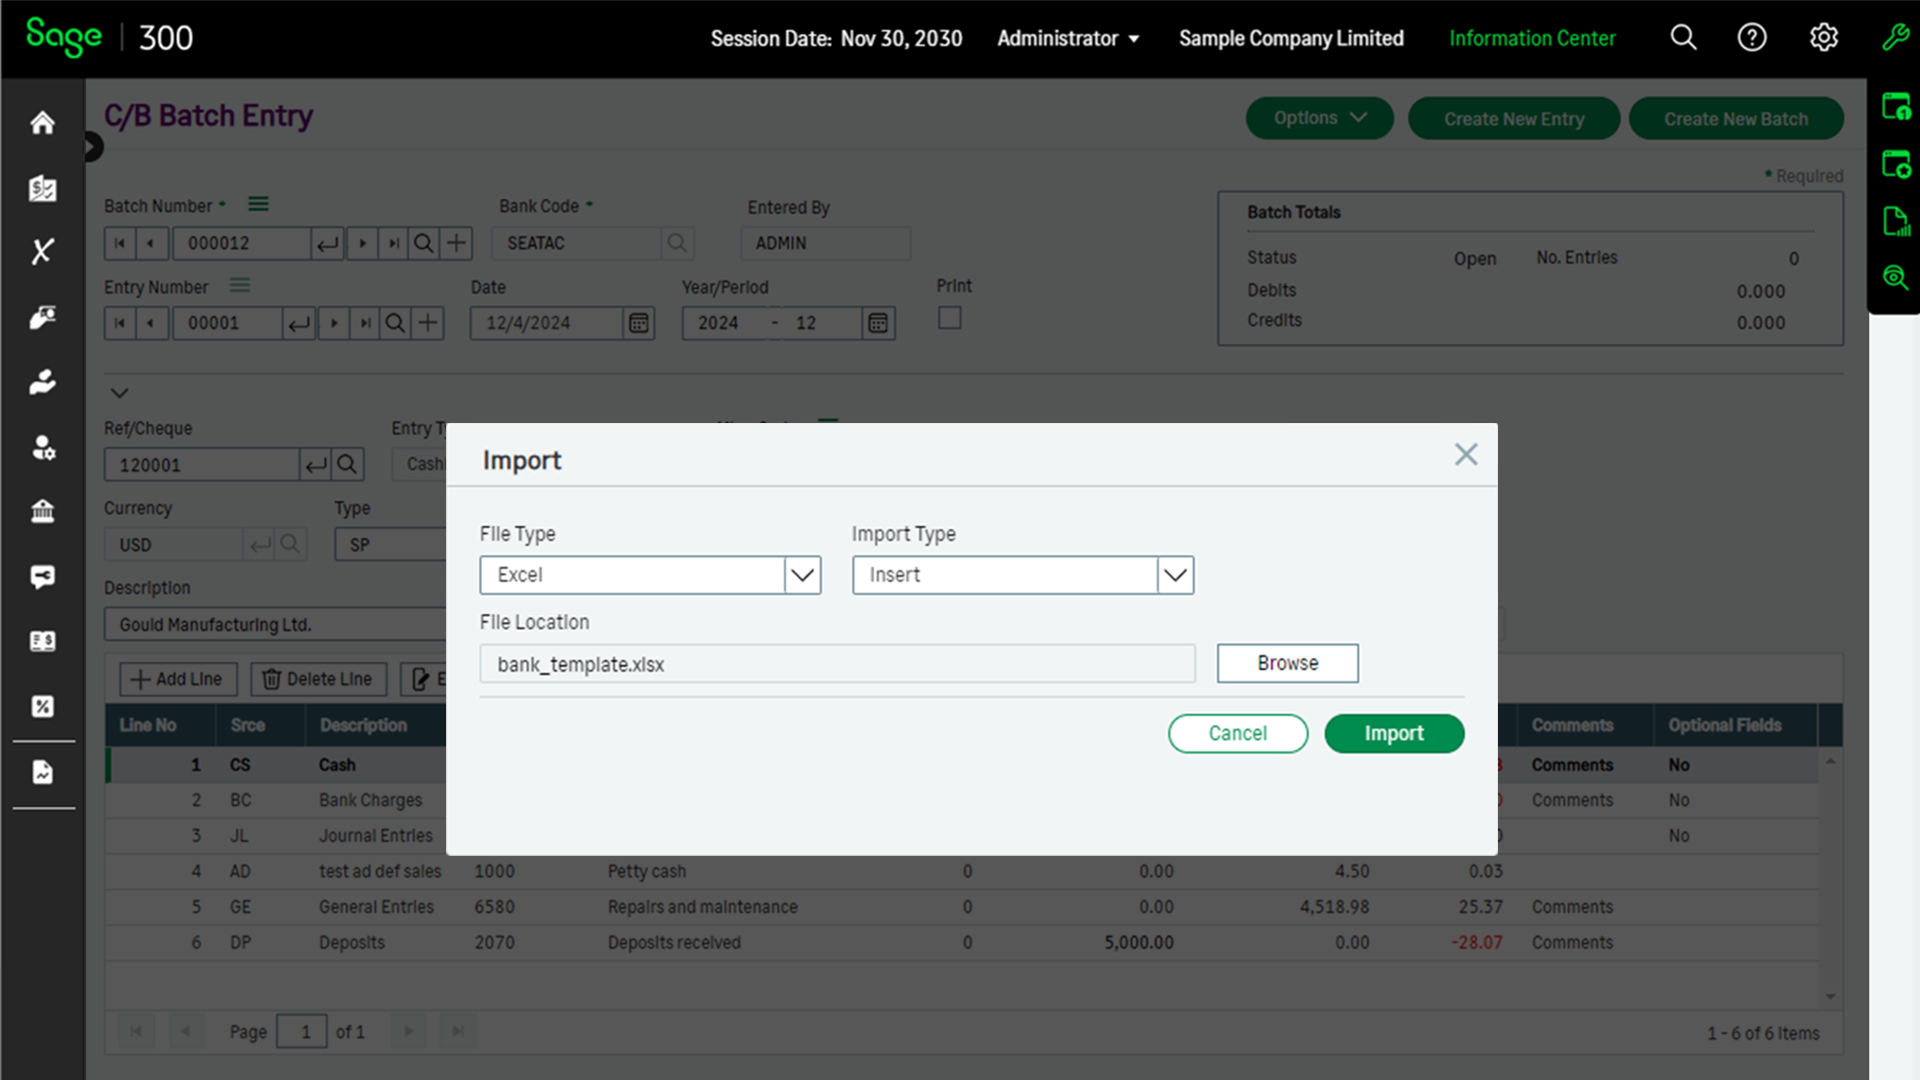1920x1080 pixels.
Task: Click the plus icon to create a new batch number
Action: pos(455,242)
